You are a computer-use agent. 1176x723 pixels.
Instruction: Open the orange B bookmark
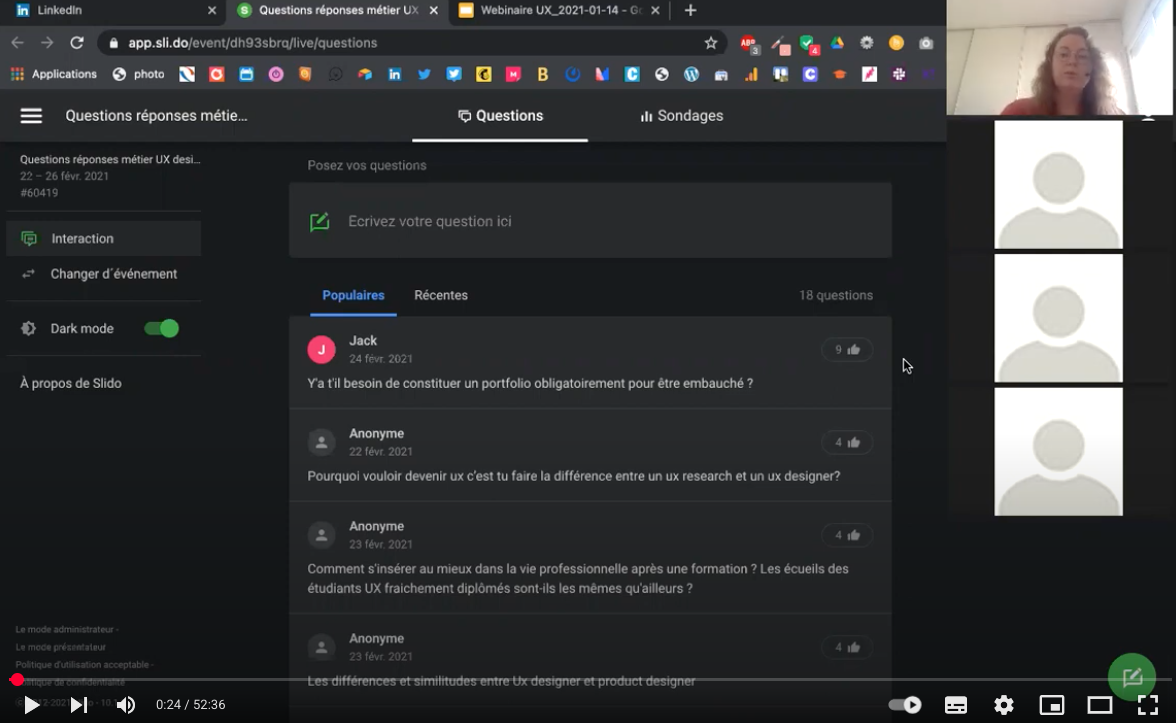tap(542, 74)
